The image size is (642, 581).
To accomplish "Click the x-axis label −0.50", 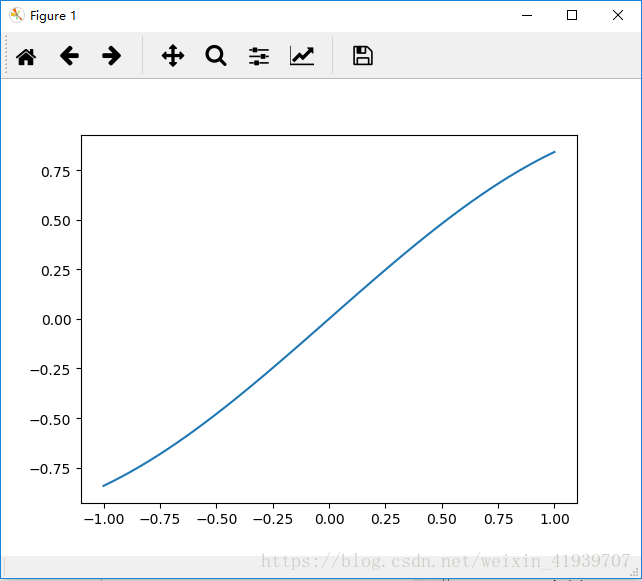I will (x=217, y=519).
